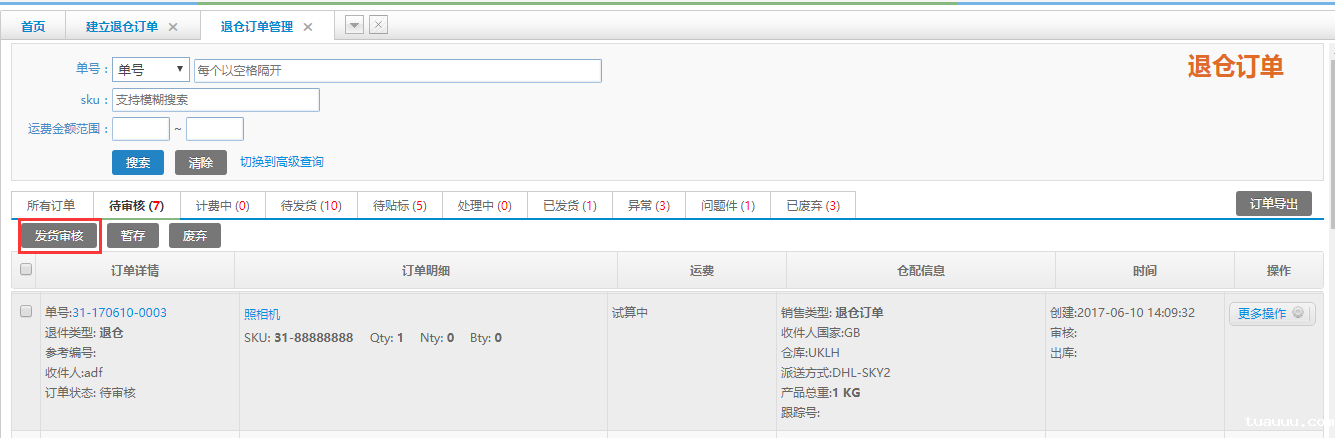Click the 订单明细 column header
Screen dimensions: 1335x438
coord(426,270)
